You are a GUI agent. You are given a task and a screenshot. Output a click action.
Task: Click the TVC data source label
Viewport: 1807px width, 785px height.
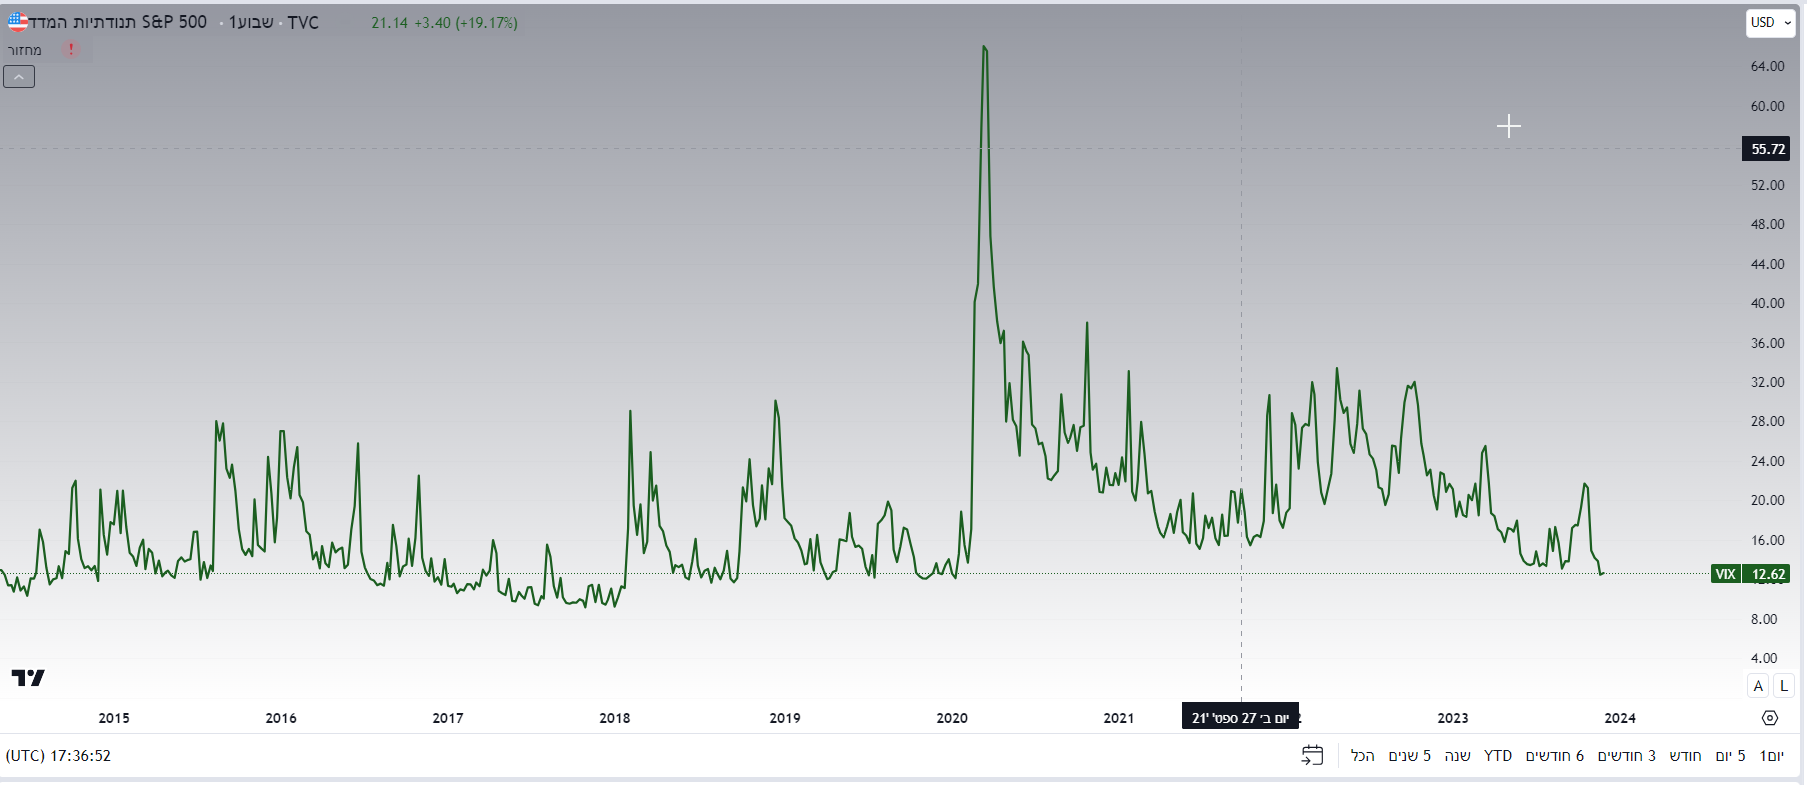coord(303,23)
